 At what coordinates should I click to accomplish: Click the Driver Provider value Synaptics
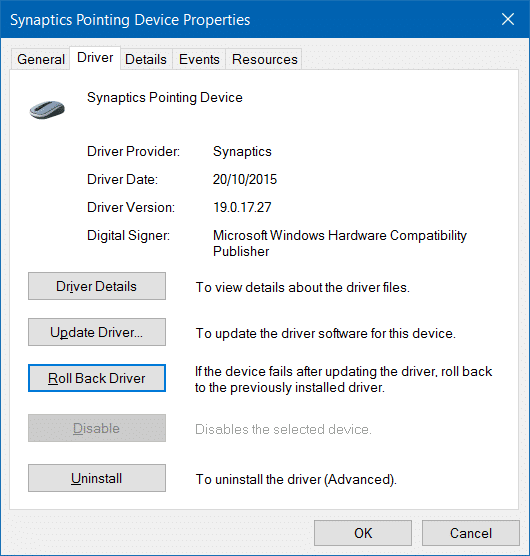pyautogui.click(x=242, y=152)
